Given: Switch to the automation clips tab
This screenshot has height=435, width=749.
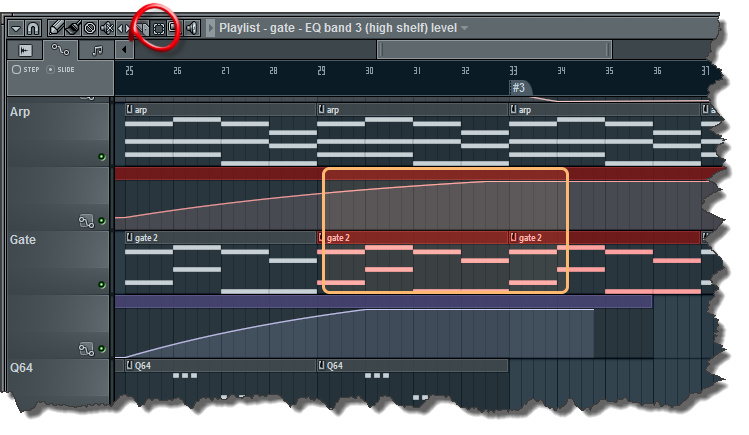Looking at the screenshot, I should [x=61, y=49].
